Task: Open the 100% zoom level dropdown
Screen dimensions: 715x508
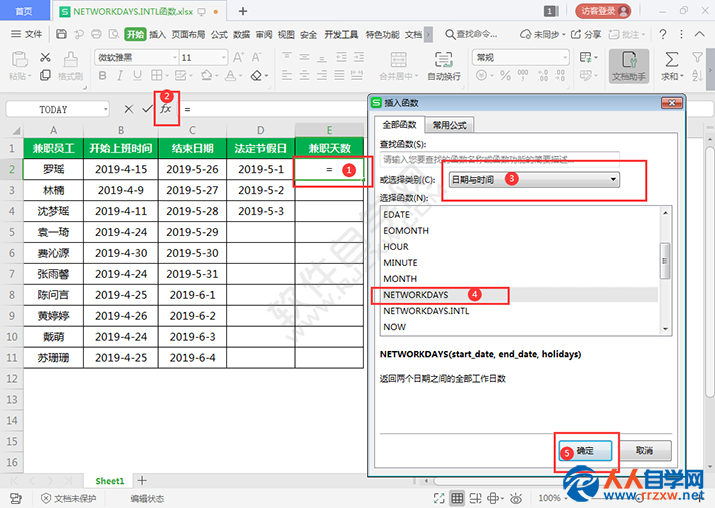Action: click(553, 498)
